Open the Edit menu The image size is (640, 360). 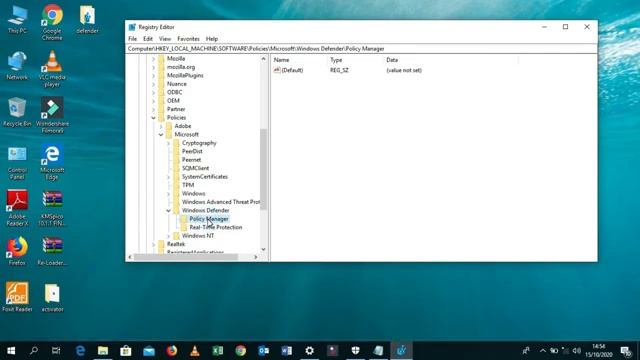click(148, 39)
